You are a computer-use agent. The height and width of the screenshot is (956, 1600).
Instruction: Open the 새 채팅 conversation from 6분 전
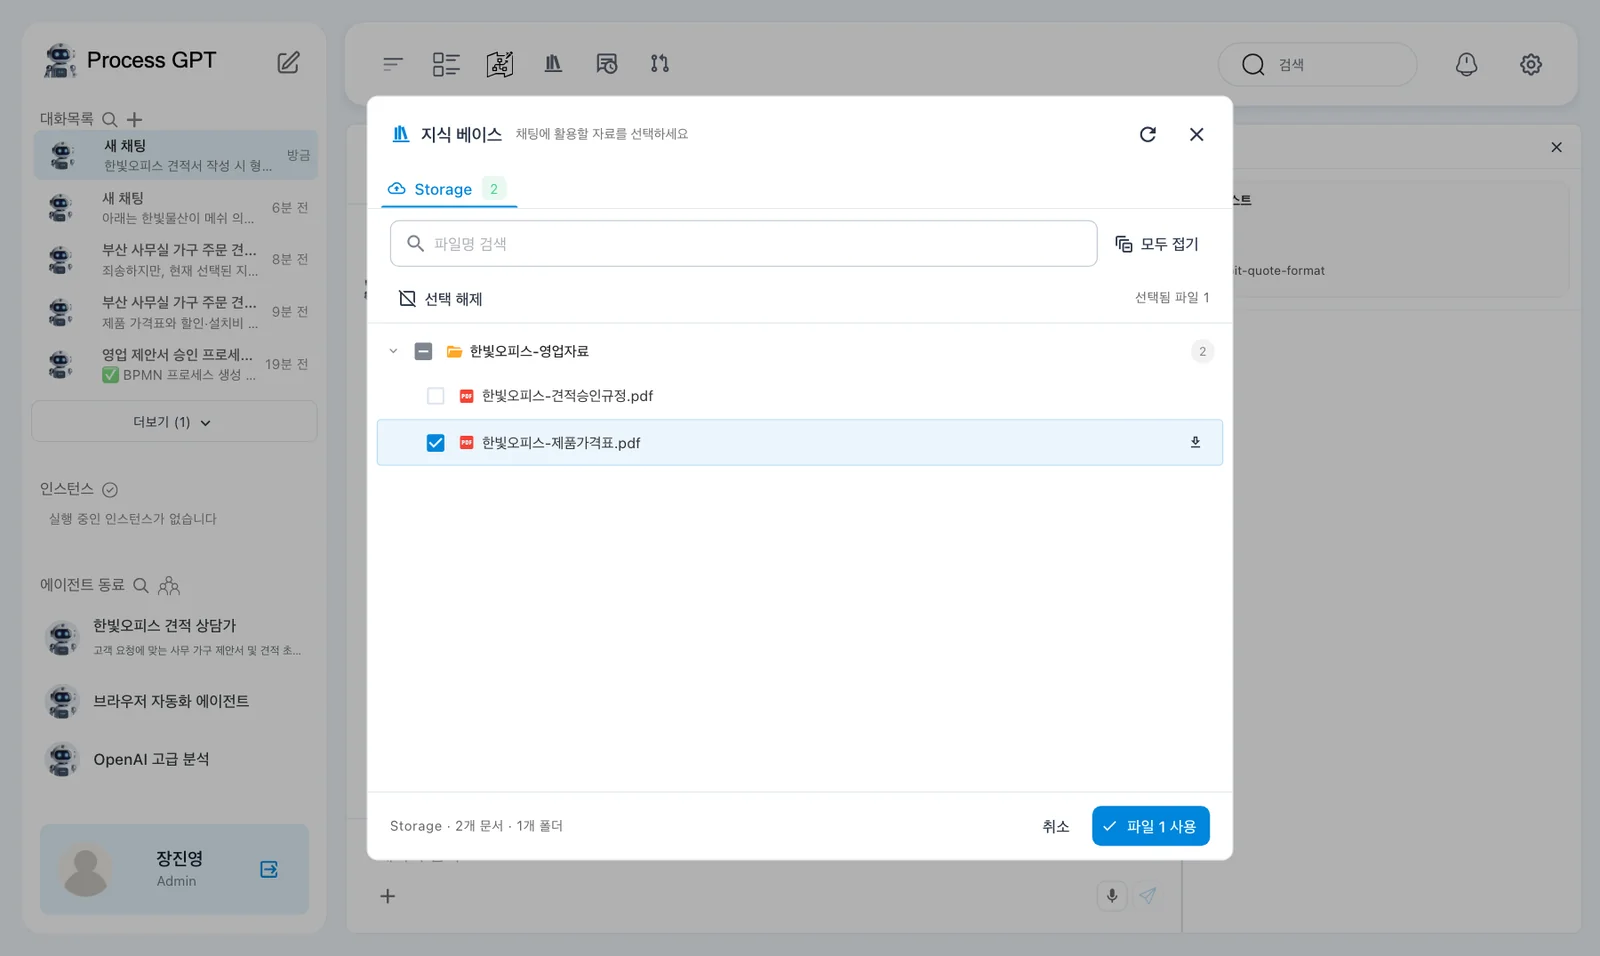pos(176,208)
